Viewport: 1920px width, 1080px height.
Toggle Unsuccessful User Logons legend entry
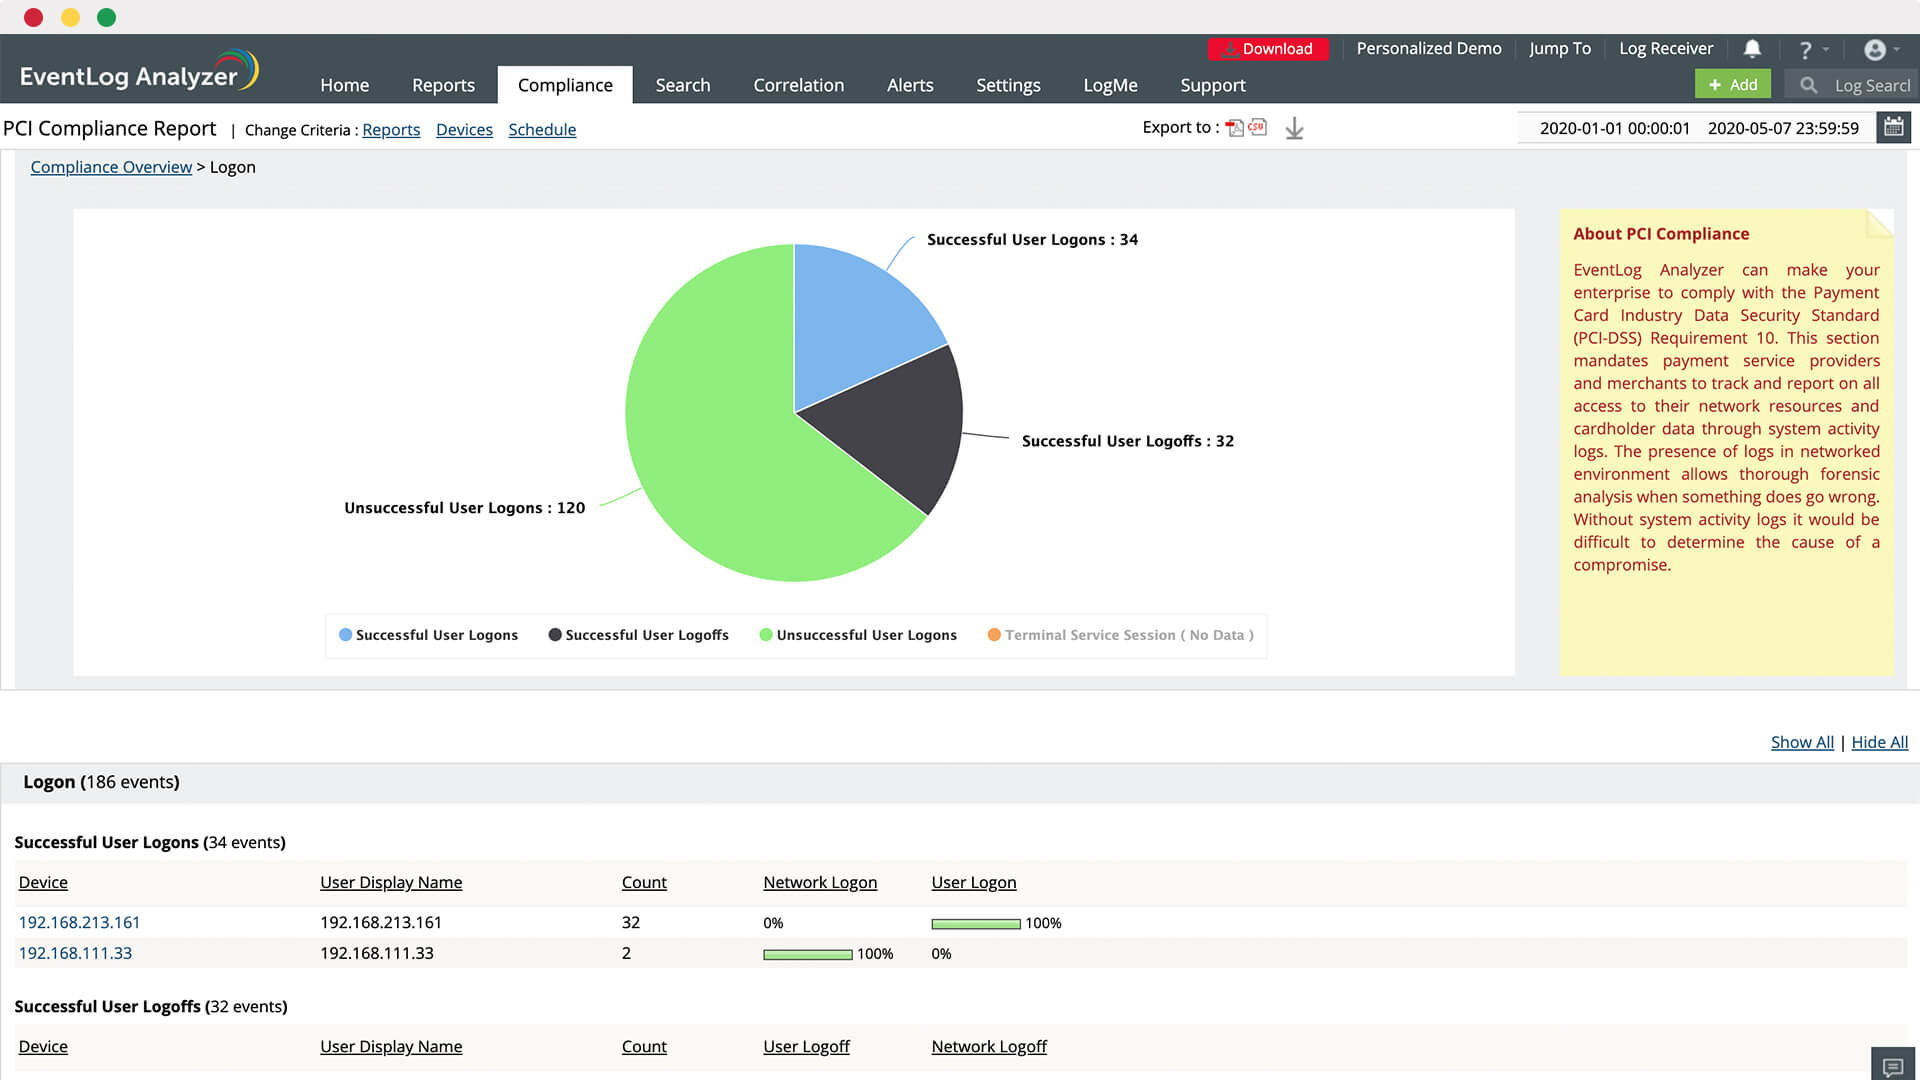click(858, 635)
